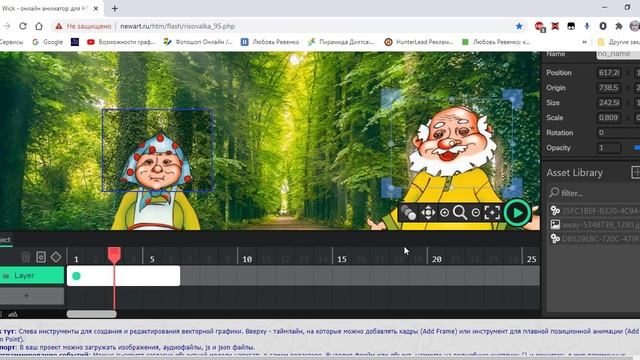Open the Фотошоп Онлайн bookmark

pyautogui.click(x=198, y=42)
